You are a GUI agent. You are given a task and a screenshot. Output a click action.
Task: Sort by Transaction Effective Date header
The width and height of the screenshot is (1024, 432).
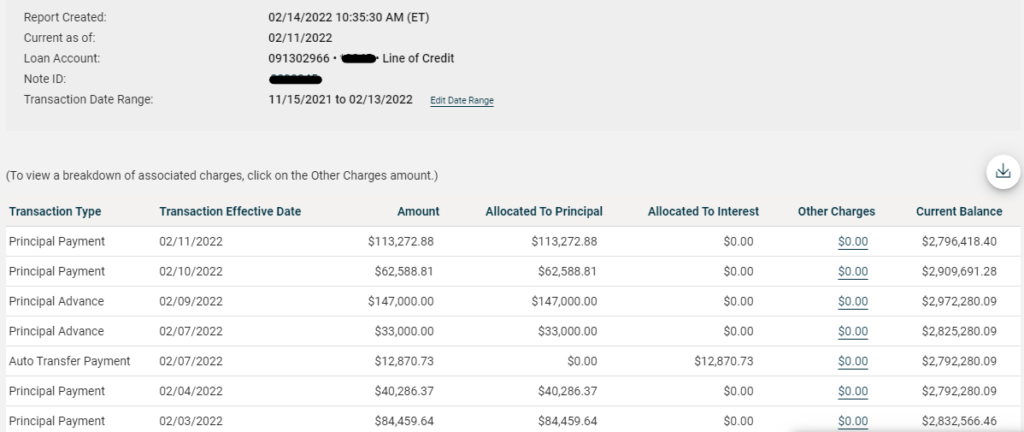coord(230,211)
